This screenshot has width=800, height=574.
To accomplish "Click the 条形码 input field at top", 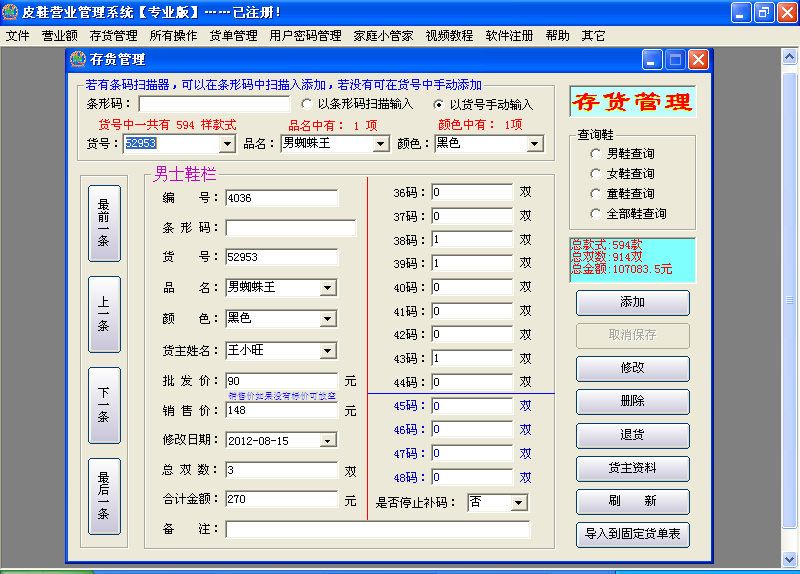I will point(214,104).
